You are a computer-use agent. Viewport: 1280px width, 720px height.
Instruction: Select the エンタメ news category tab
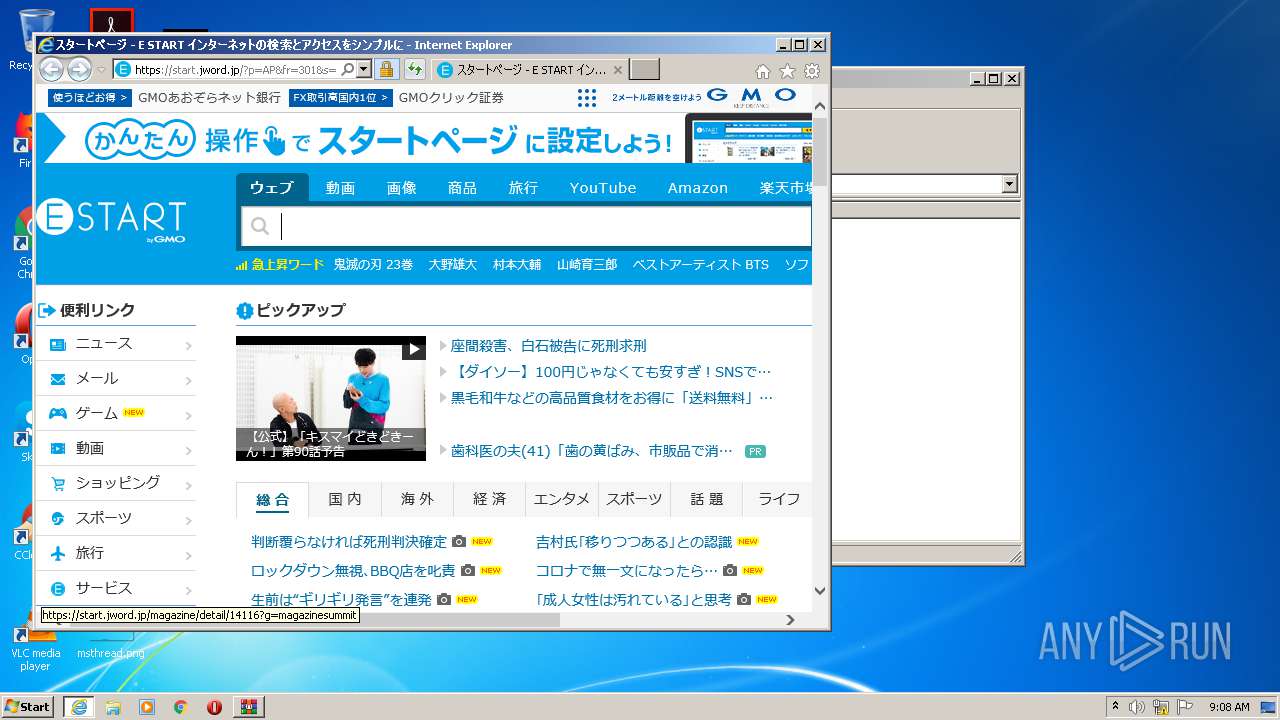[562, 499]
